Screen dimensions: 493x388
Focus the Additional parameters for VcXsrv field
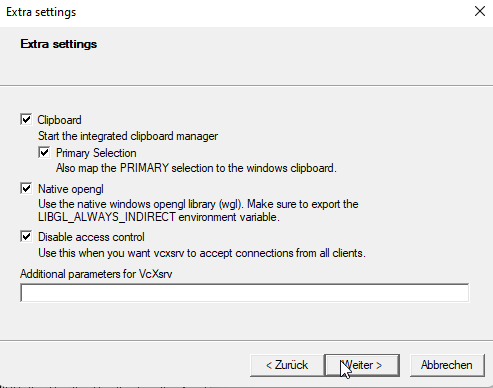(244, 293)
